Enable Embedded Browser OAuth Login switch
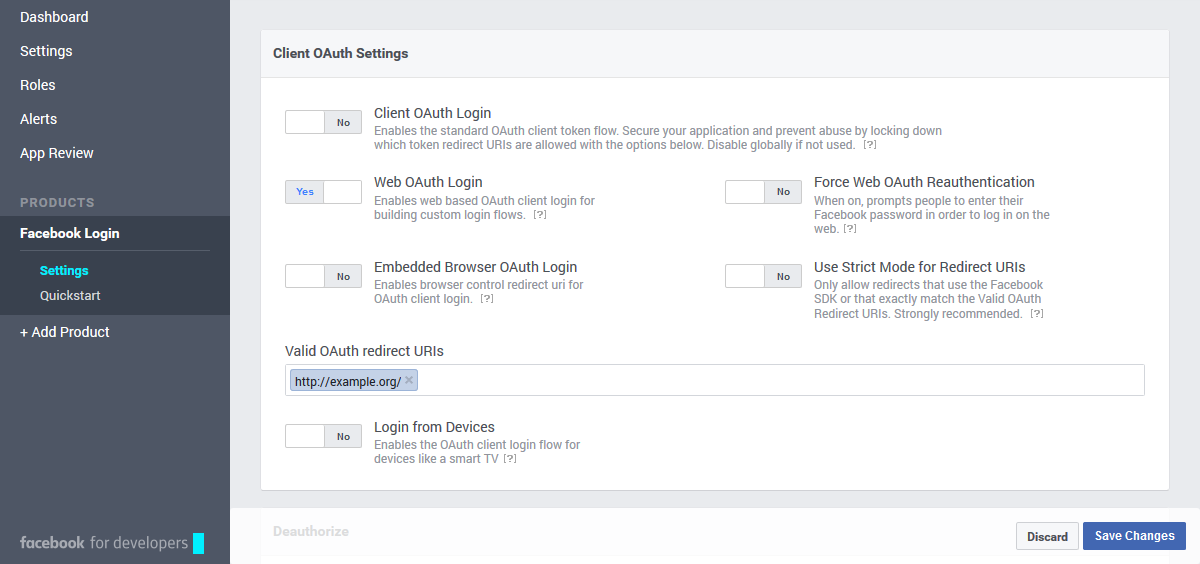1200x564 pixels. point(323,276)
